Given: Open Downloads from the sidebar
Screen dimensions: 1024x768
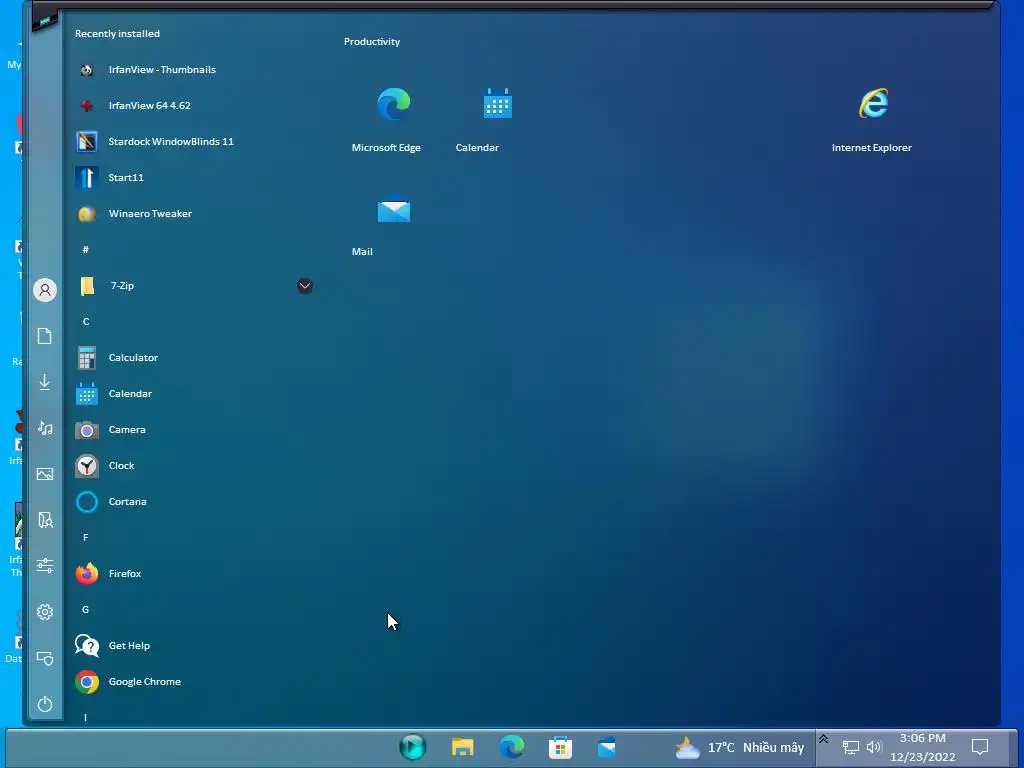Looking at the screenshot, I should coord(45,382).
